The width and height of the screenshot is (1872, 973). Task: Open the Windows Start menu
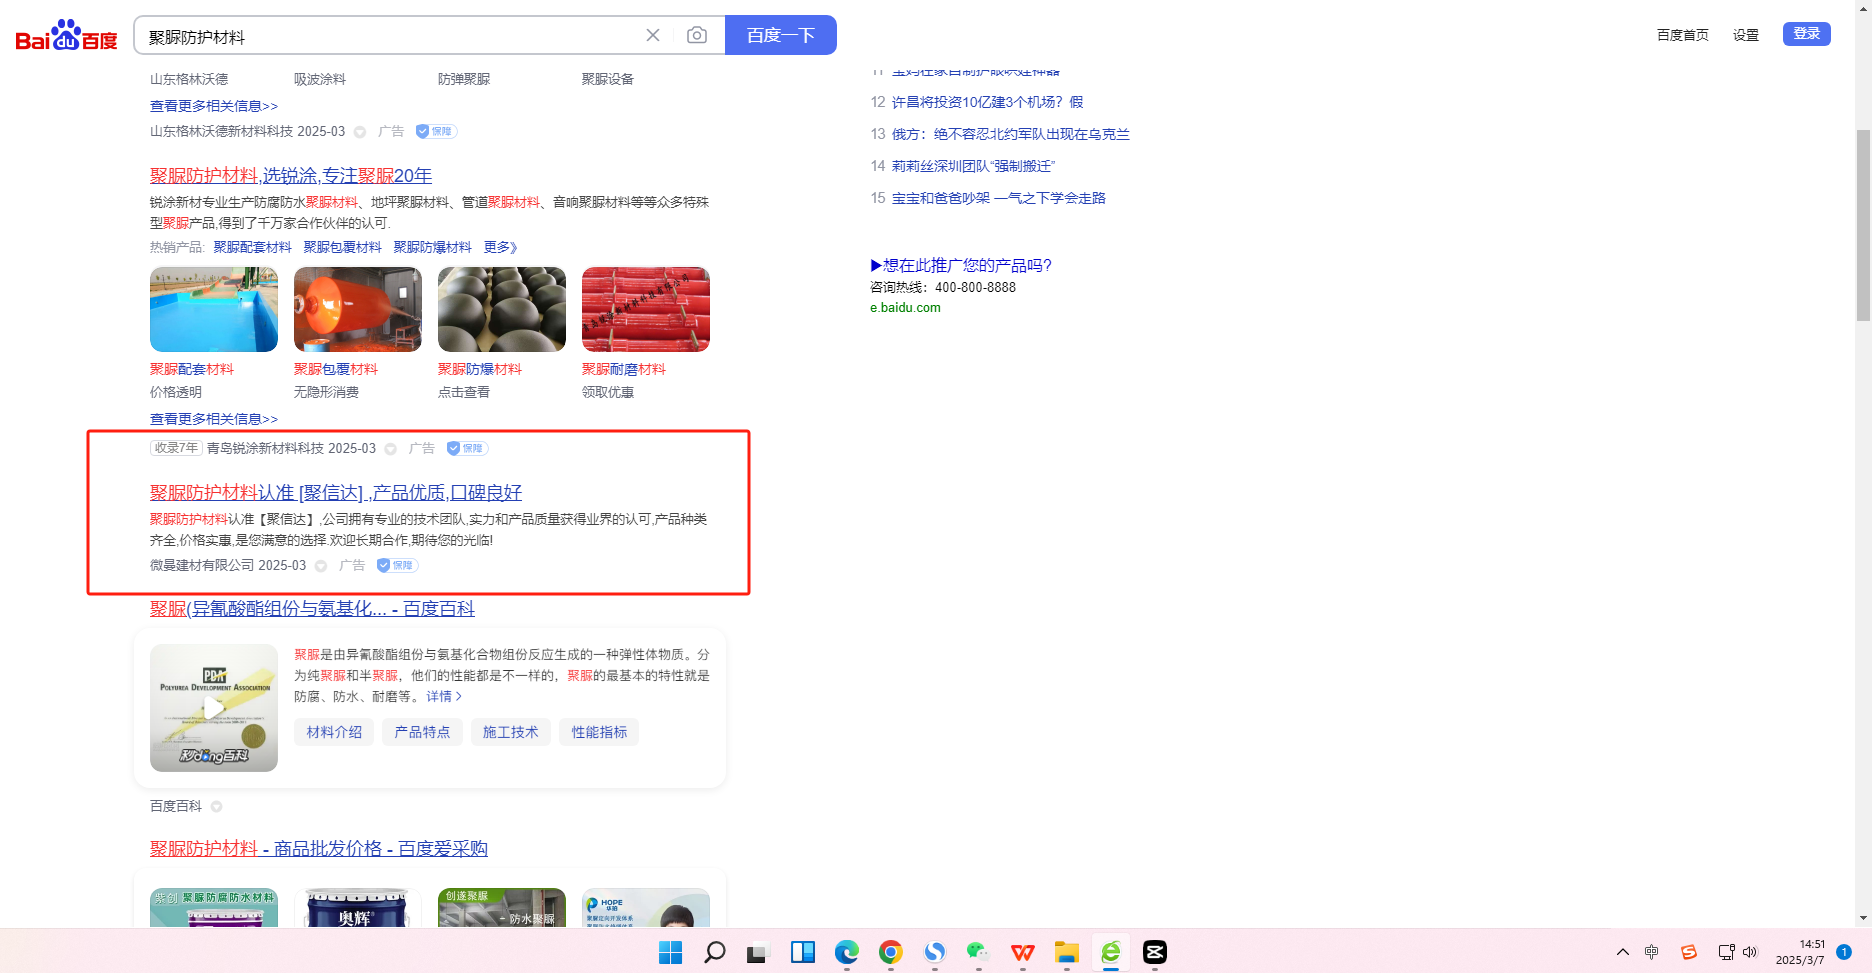coord(670,952)
